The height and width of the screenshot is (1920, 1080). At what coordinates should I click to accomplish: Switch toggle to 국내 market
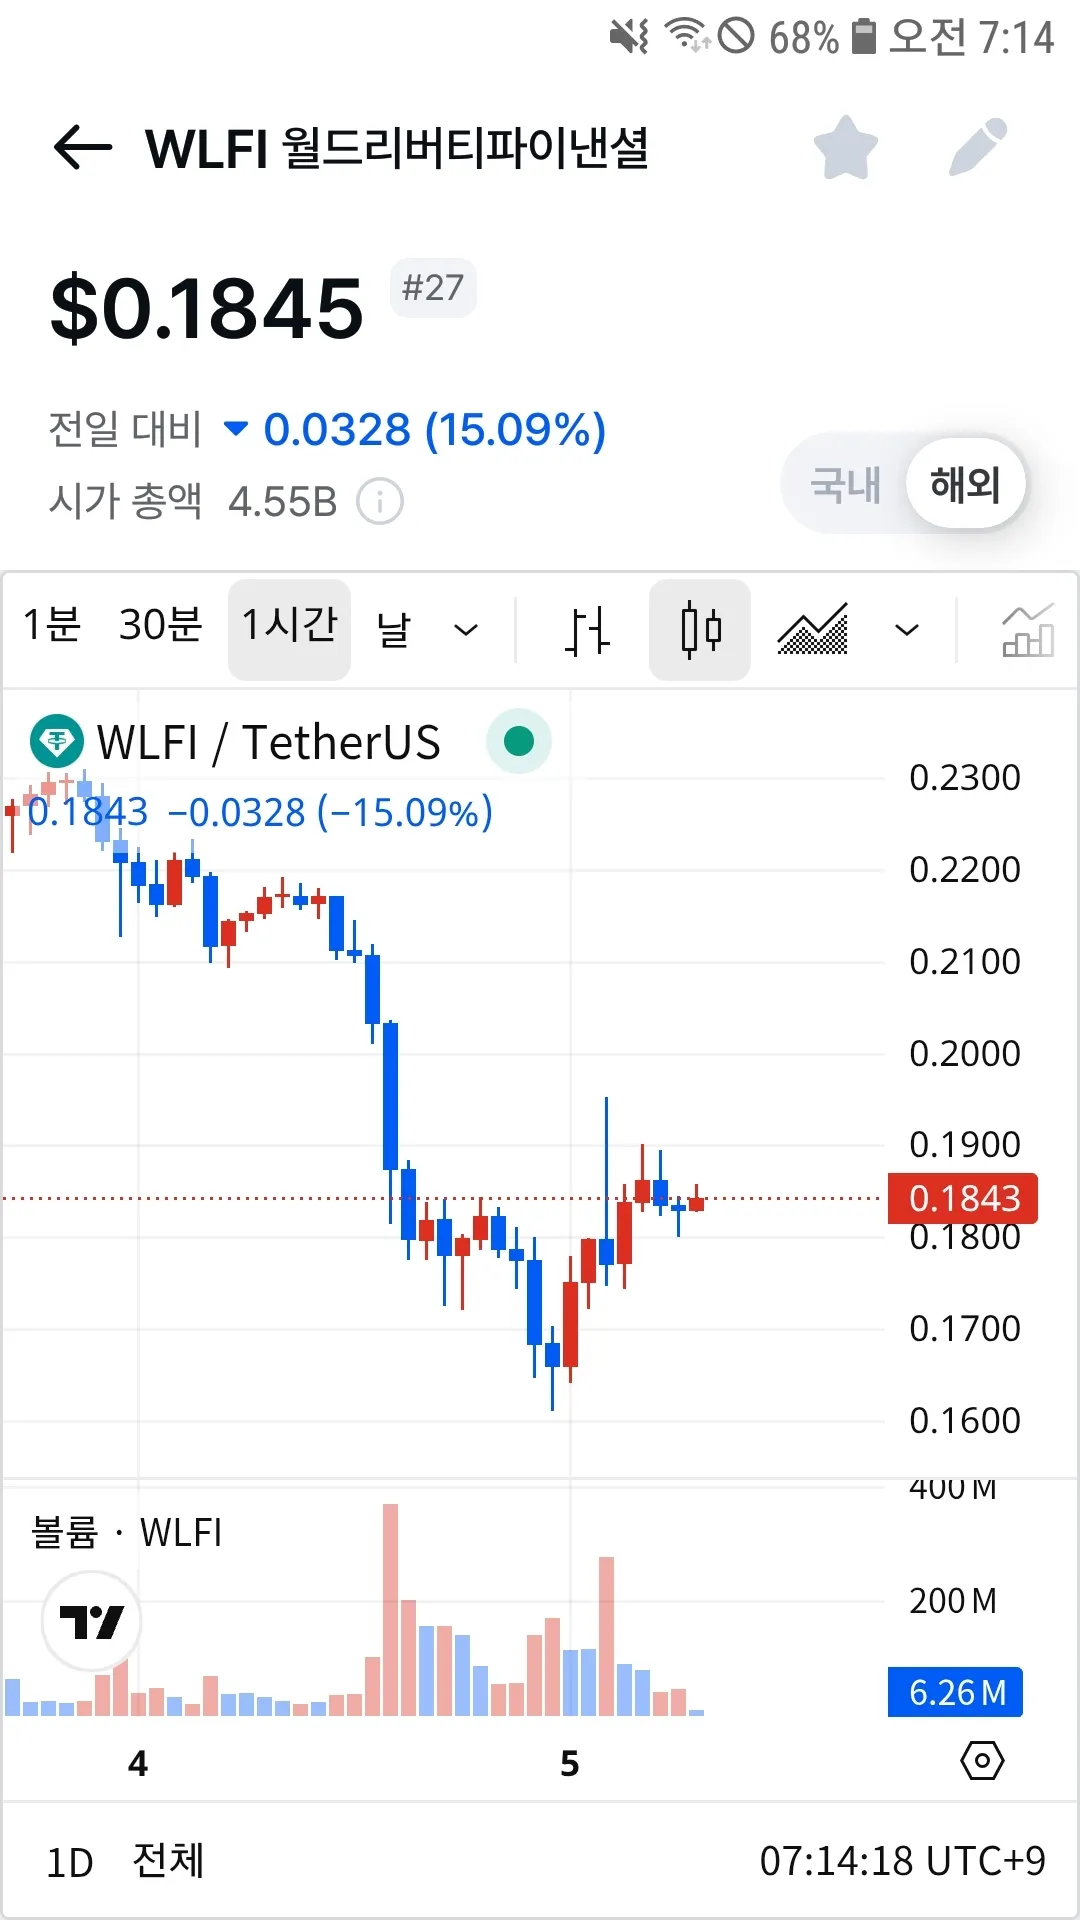pos(845,485)
